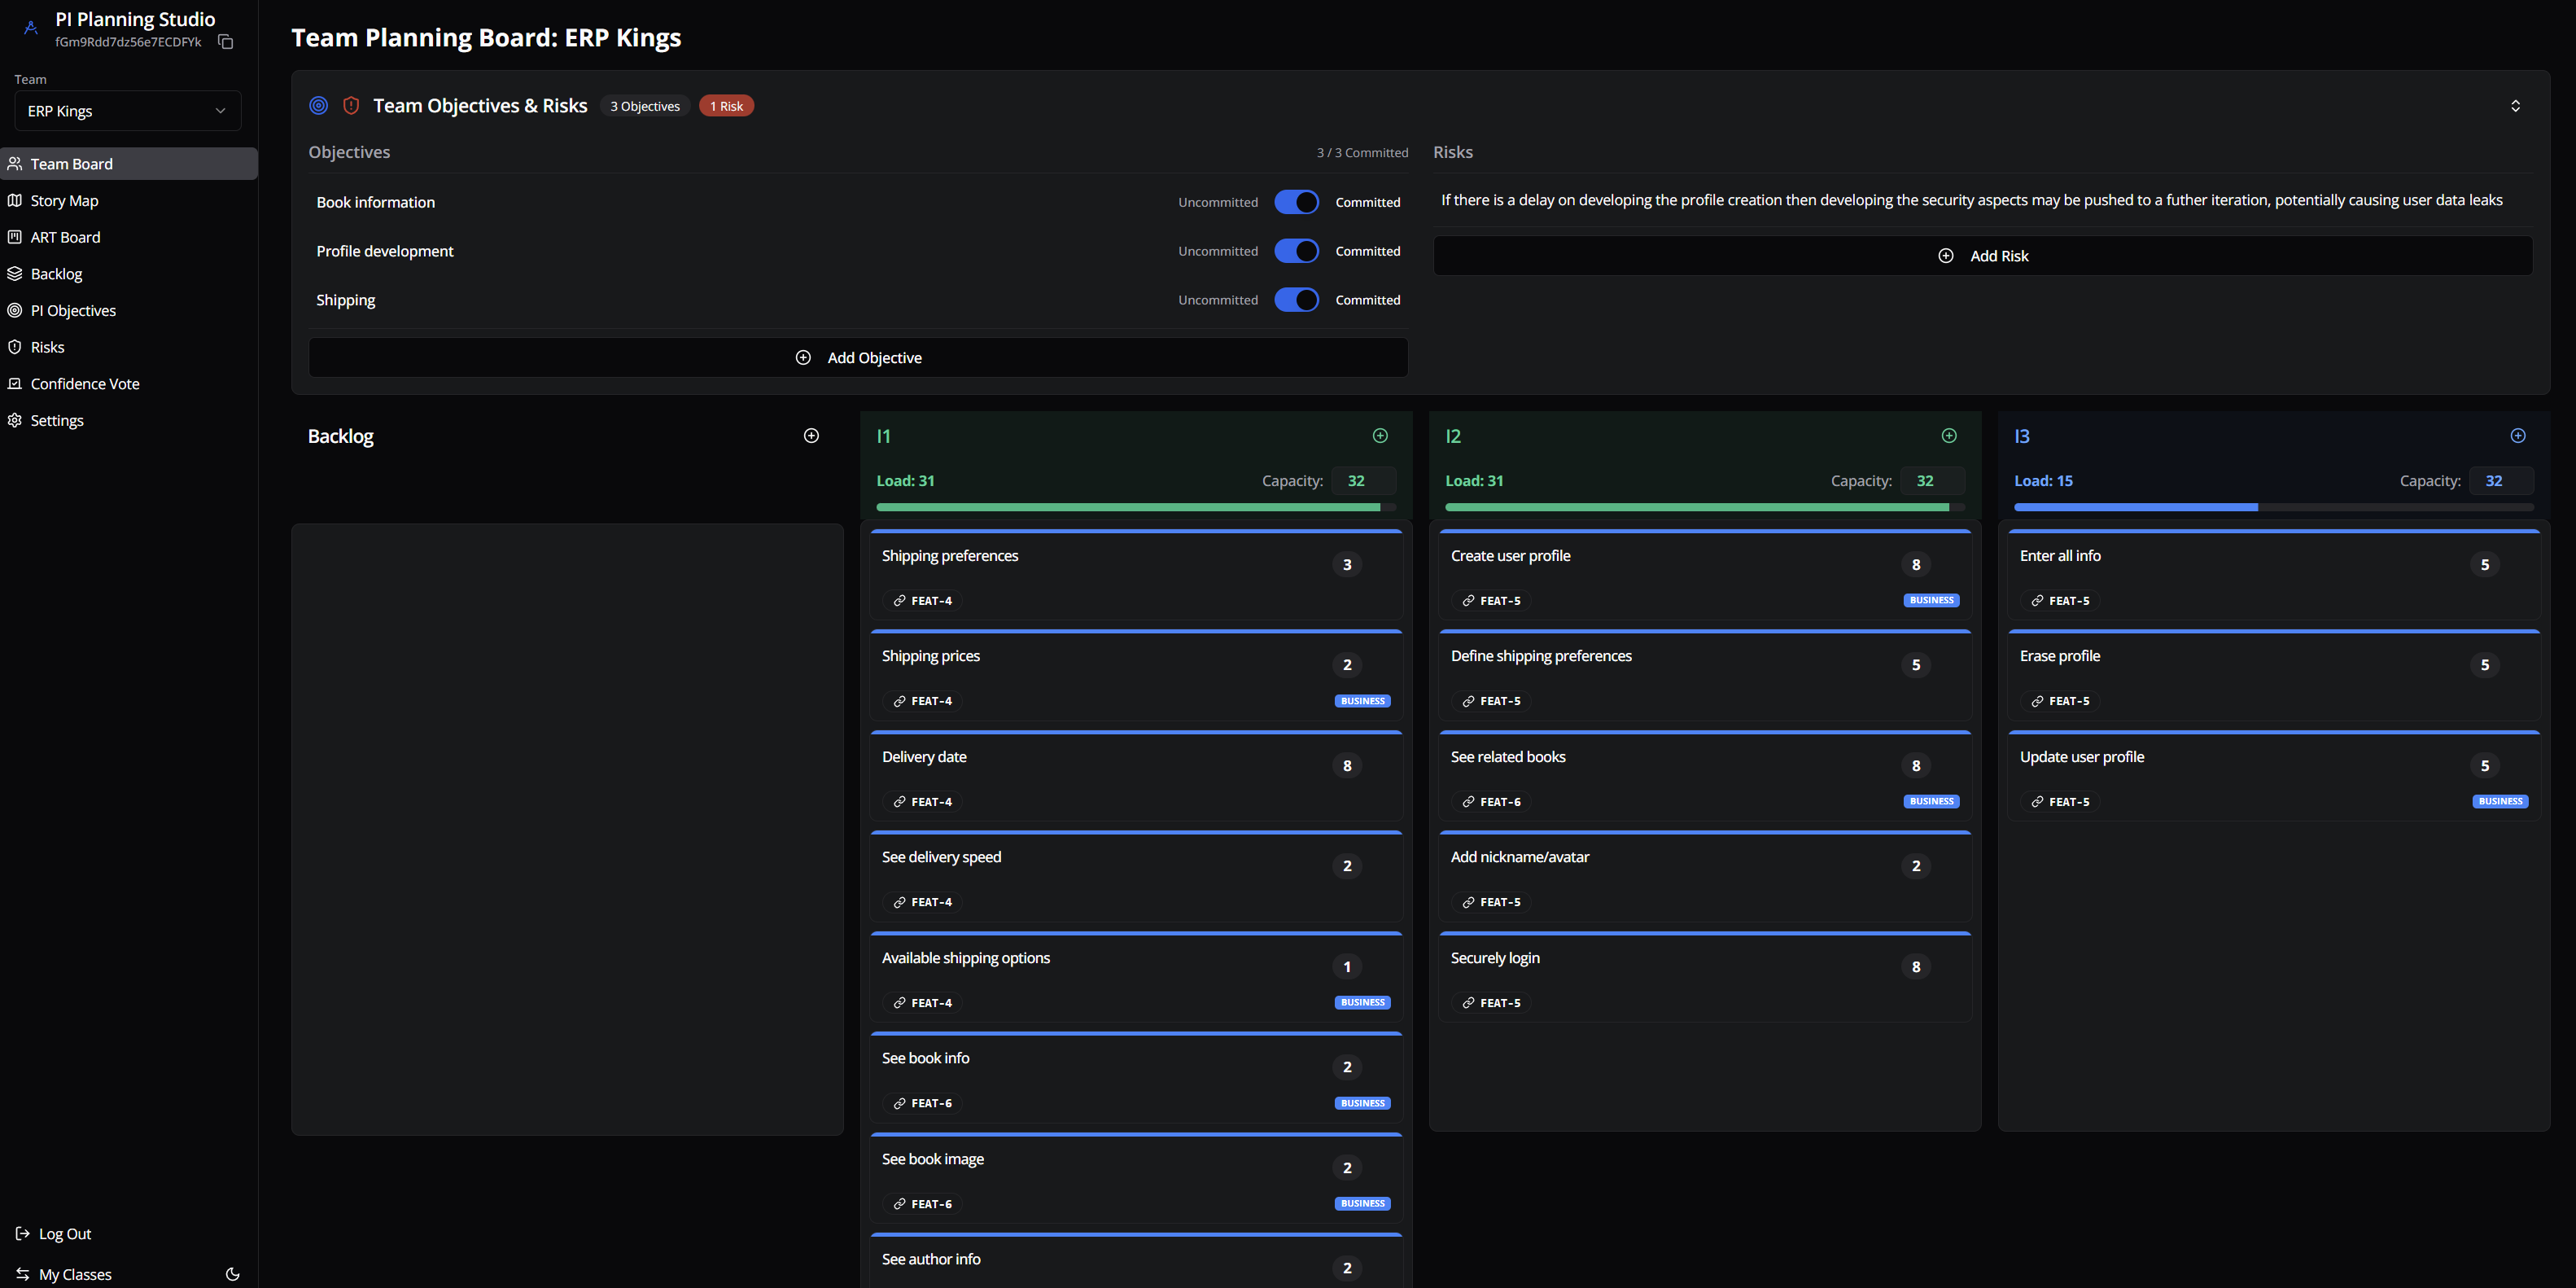Open Confidence Vote page
Image resolution: width=2576 pixels, height=1288 pixels.
(129, 384)
